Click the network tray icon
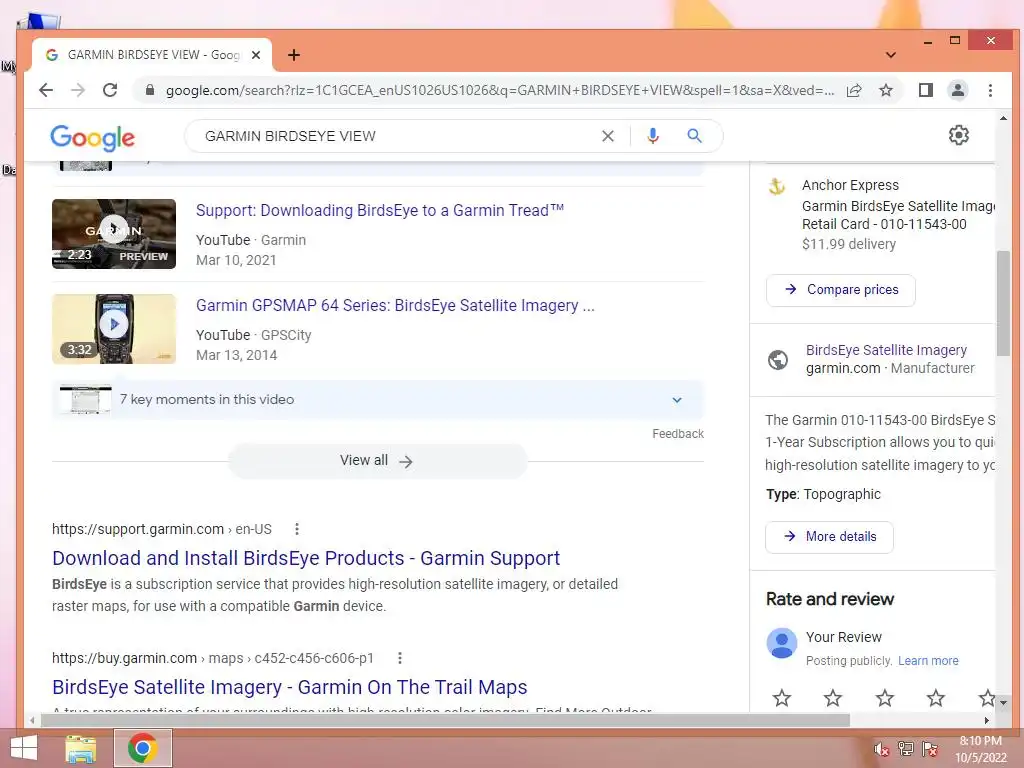This screenshot has height=768, width=1024. point(905,748)
